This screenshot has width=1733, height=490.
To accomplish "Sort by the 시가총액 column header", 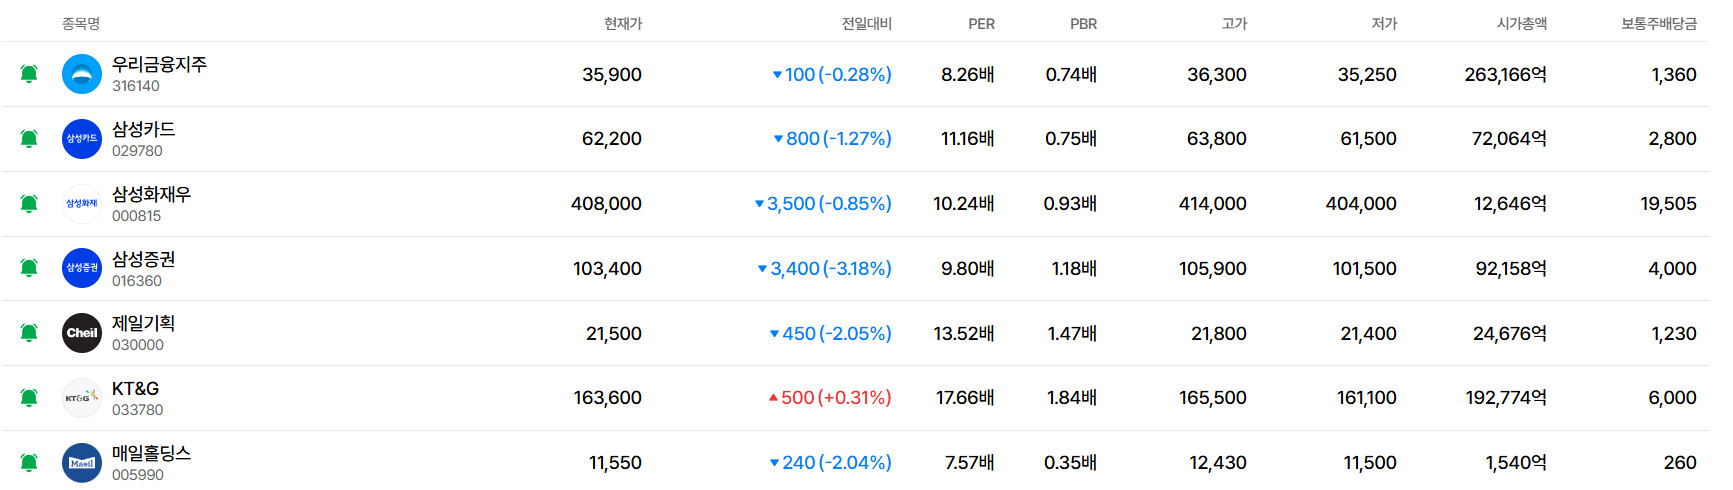I will click(1522, 24).
